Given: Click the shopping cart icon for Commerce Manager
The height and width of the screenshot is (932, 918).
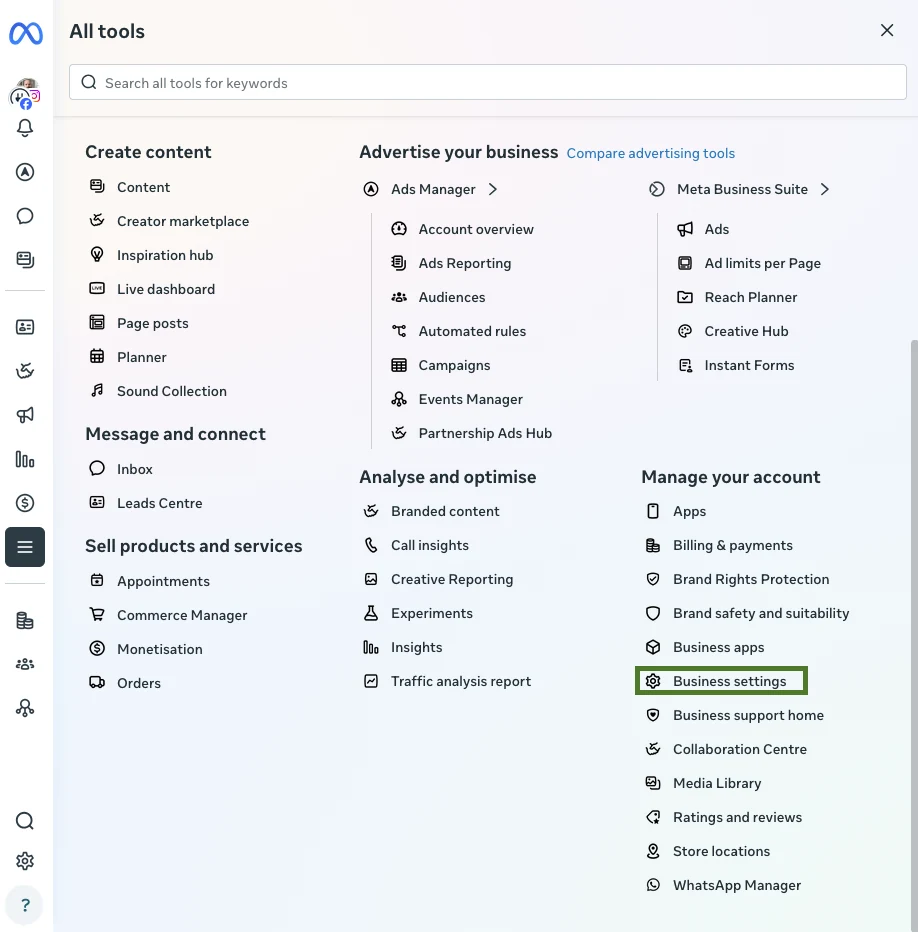Looking at the screenshot, I should (97, 614).
